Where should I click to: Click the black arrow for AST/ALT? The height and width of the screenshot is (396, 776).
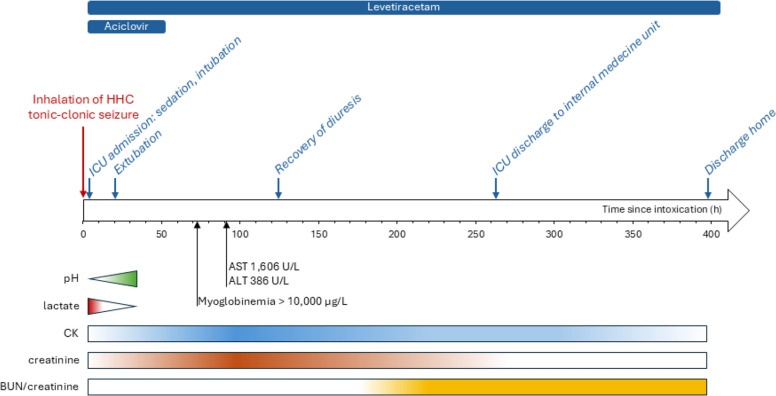coord(227,254)
